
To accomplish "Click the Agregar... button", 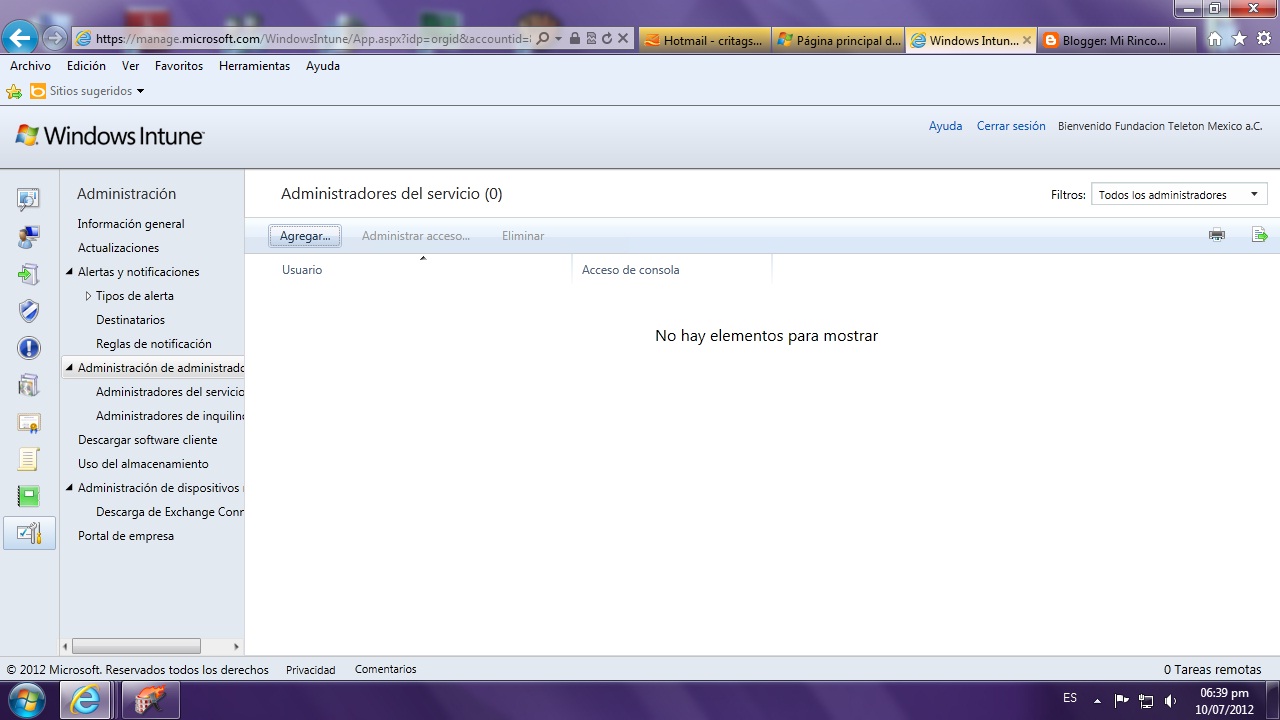I will [305, 236].
